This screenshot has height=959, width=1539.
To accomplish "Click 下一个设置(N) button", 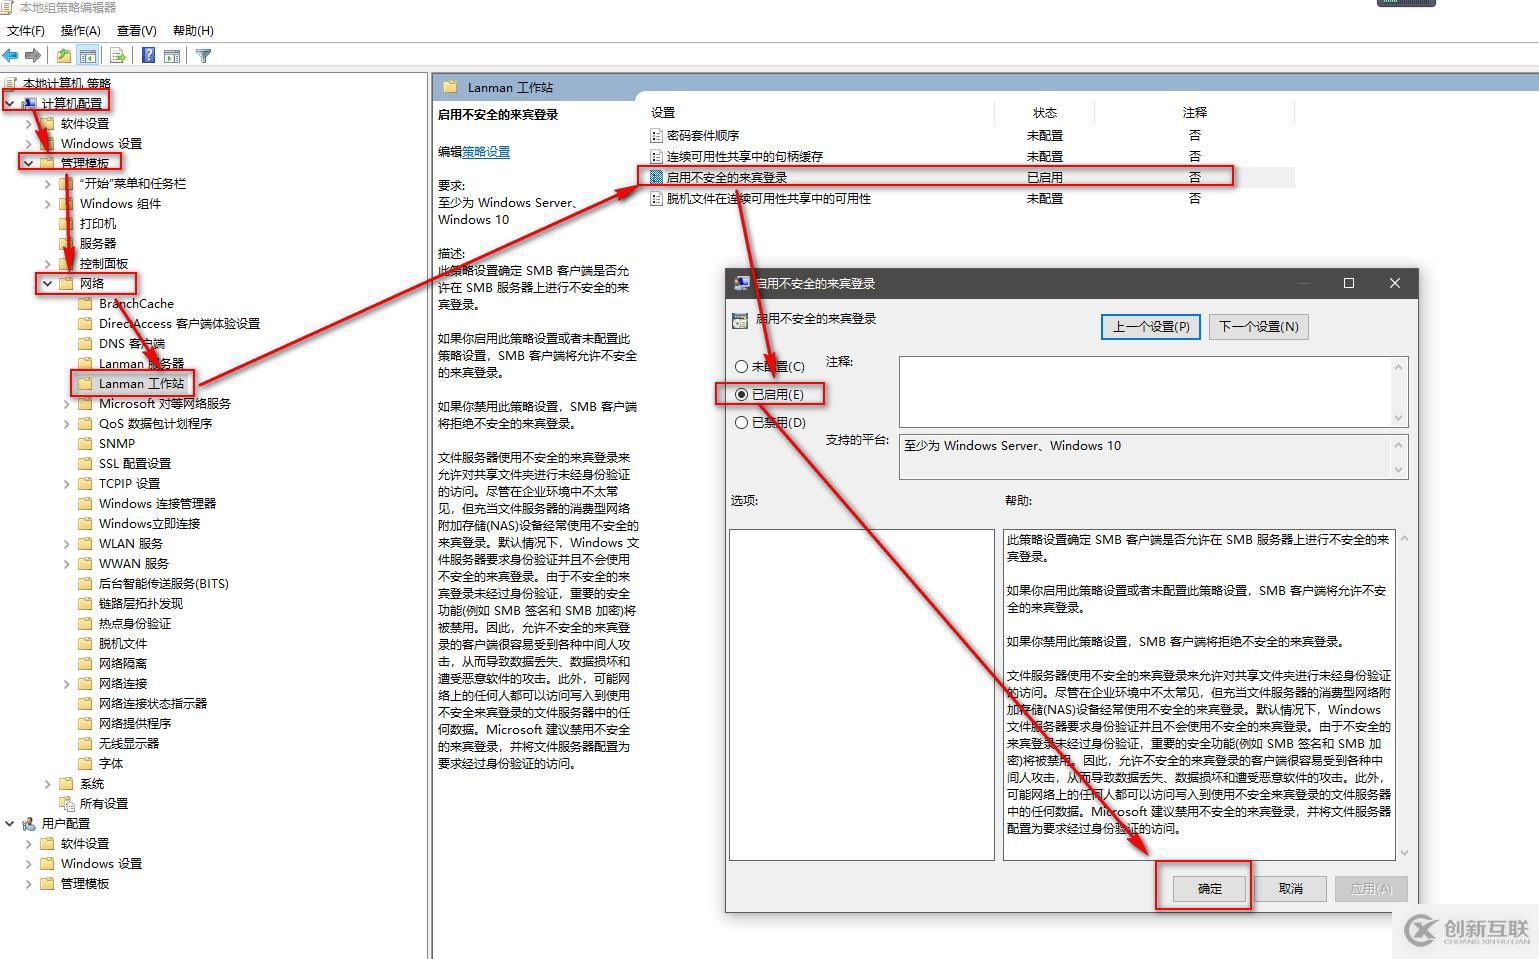I will click(x=1258, y=326).
